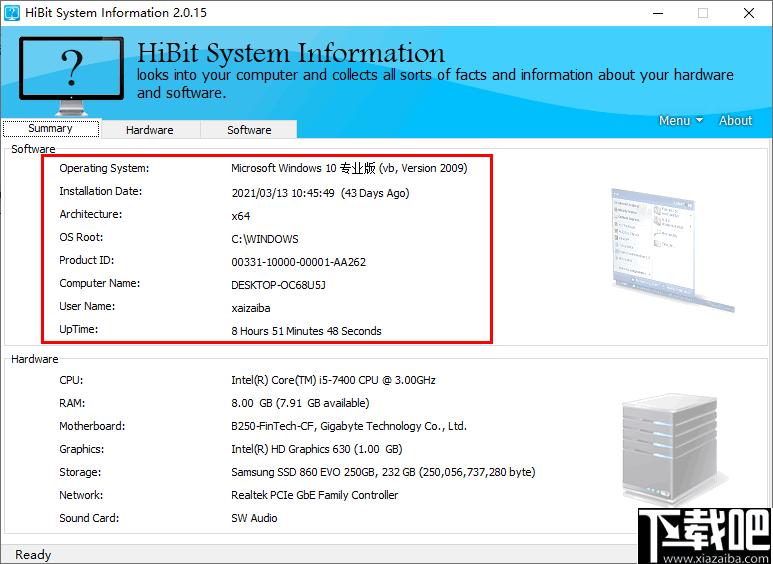Image resolution: width=773 pixels, height=564 pixels.
Task: Open the Software tab
Action: tap(249, 130)
